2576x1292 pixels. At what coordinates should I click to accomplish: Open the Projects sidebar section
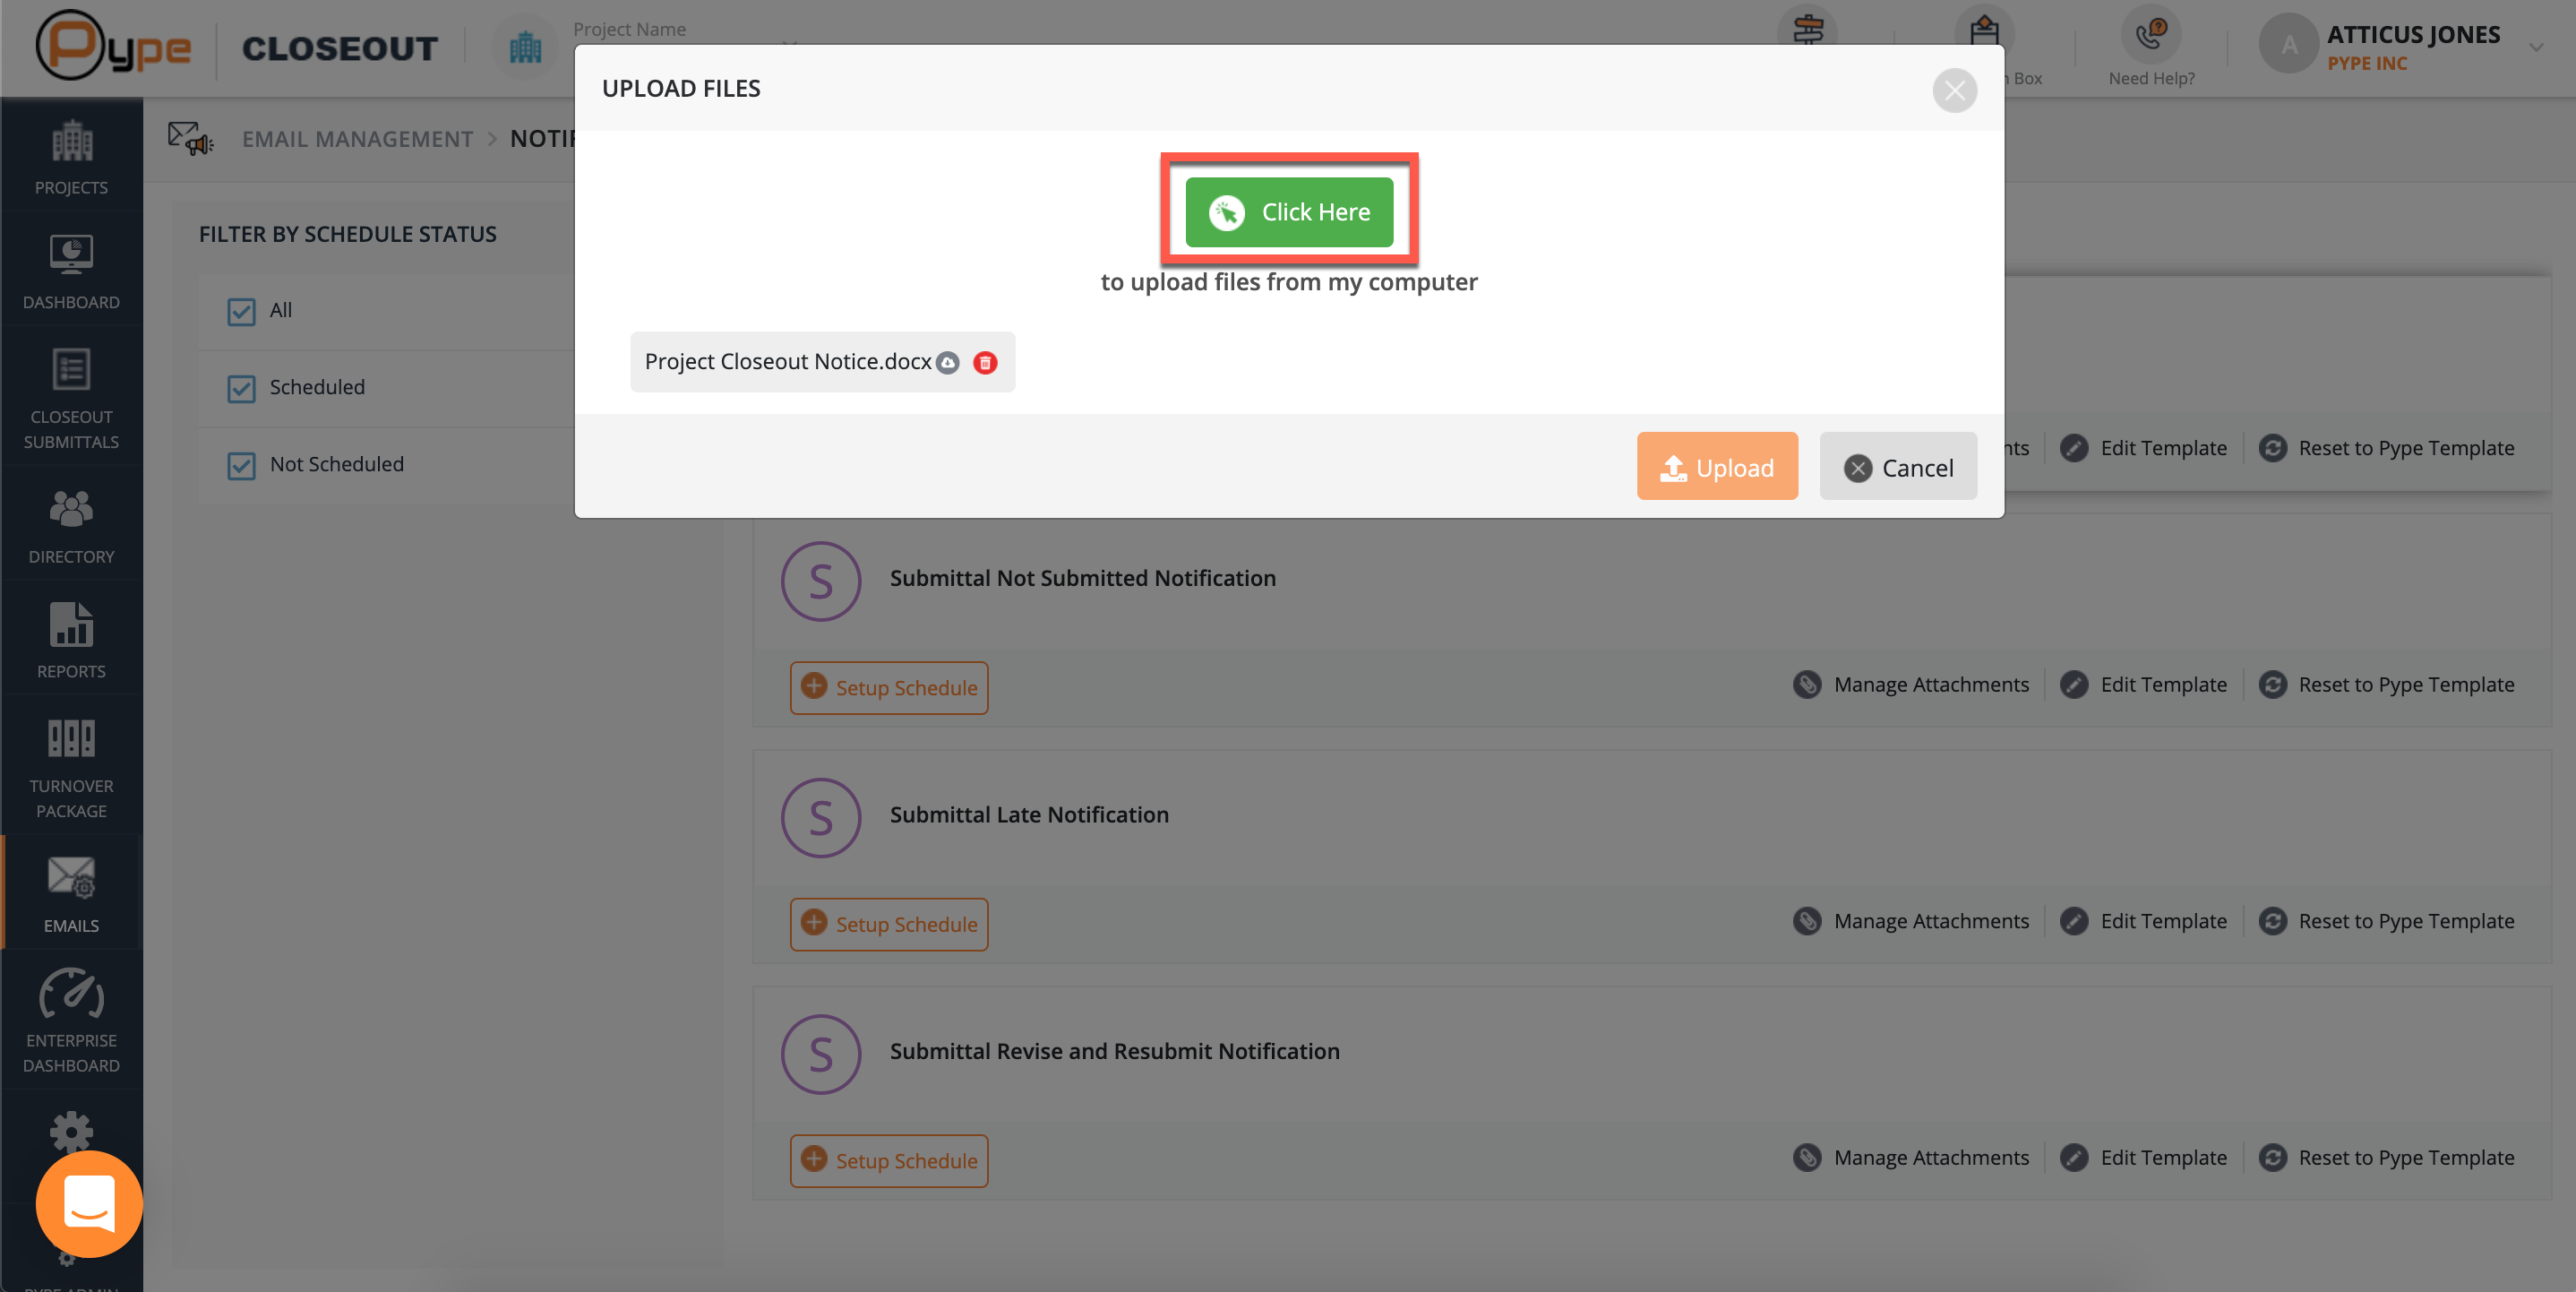pyautogui.click(x=71, y=157)
